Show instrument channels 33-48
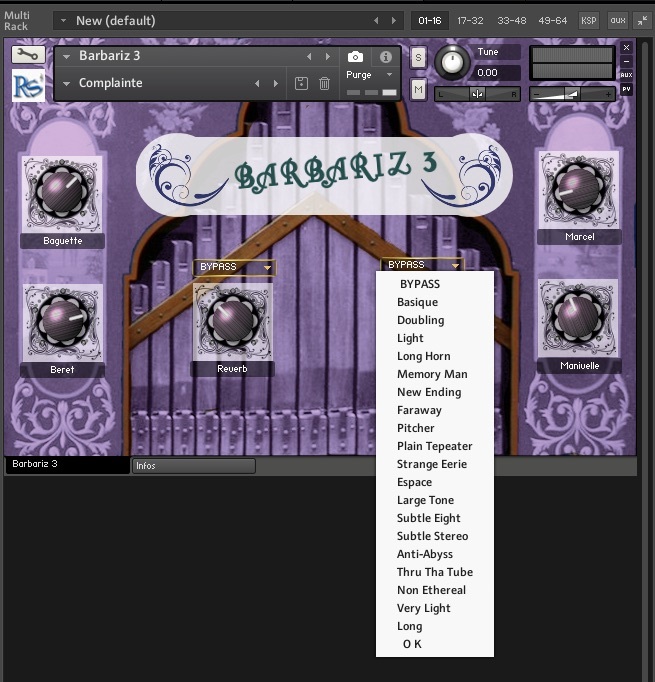The image size is (655, 682). [511, 20]
